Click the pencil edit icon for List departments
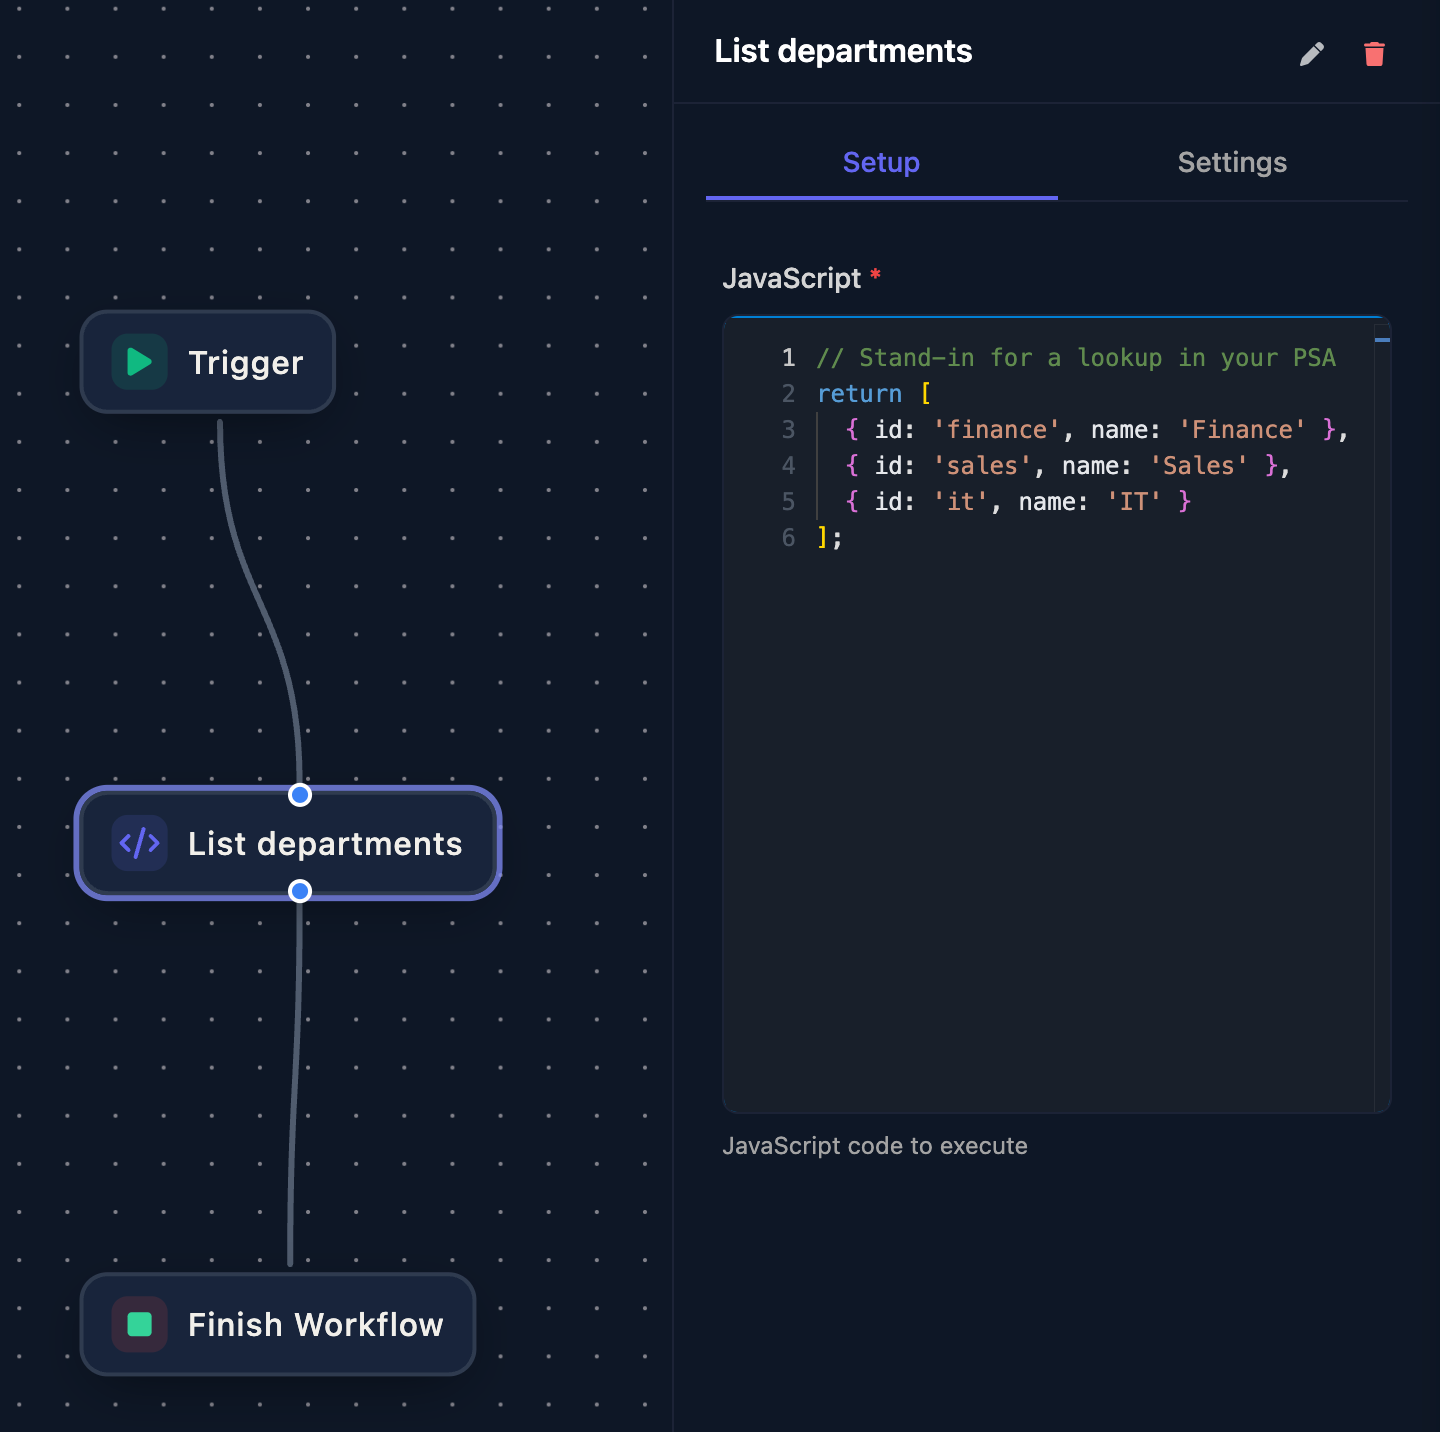 [x=1312, y=54]
